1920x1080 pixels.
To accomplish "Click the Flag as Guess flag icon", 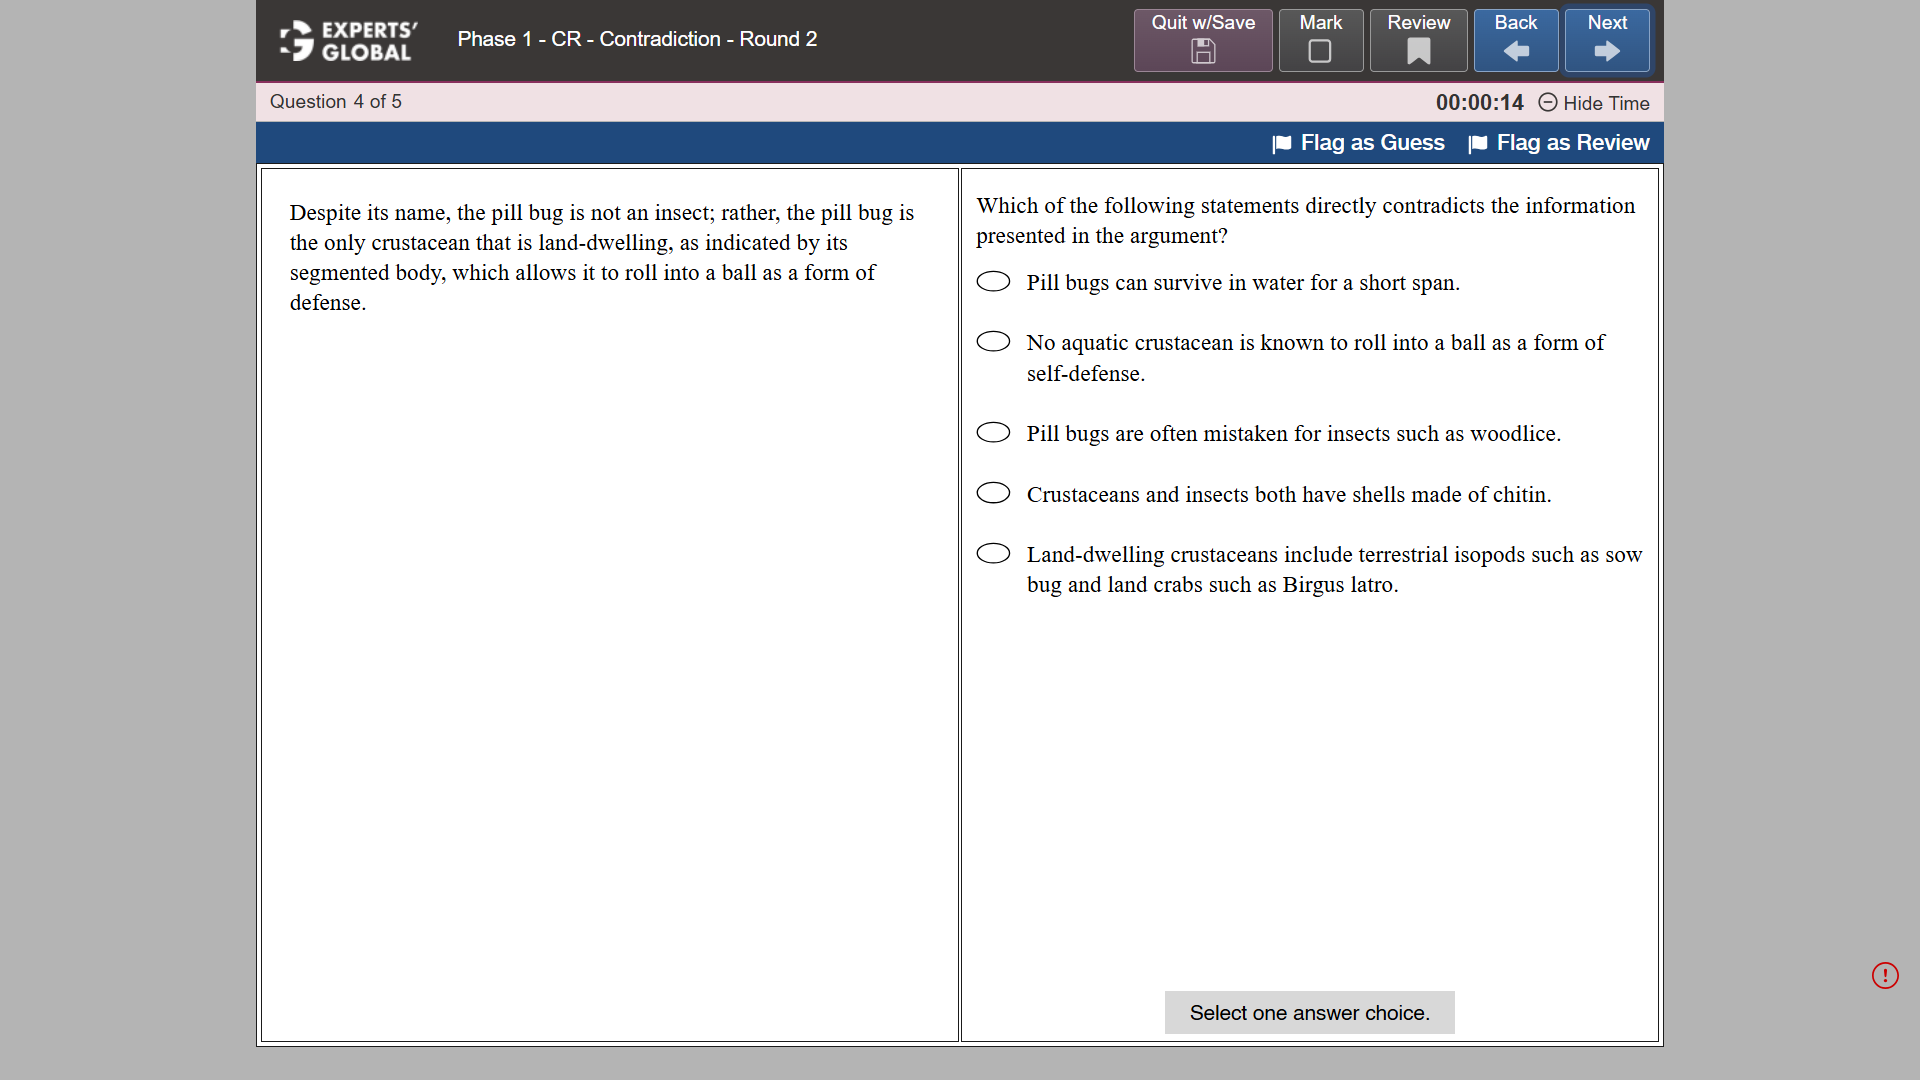I will pos(1281,143).
